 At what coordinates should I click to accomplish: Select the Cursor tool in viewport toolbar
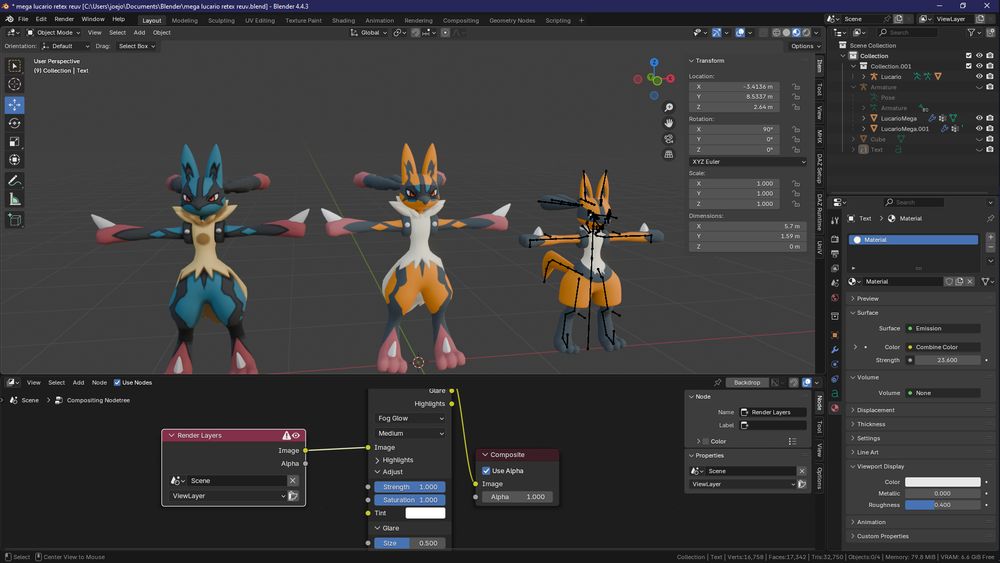point(15,84)
